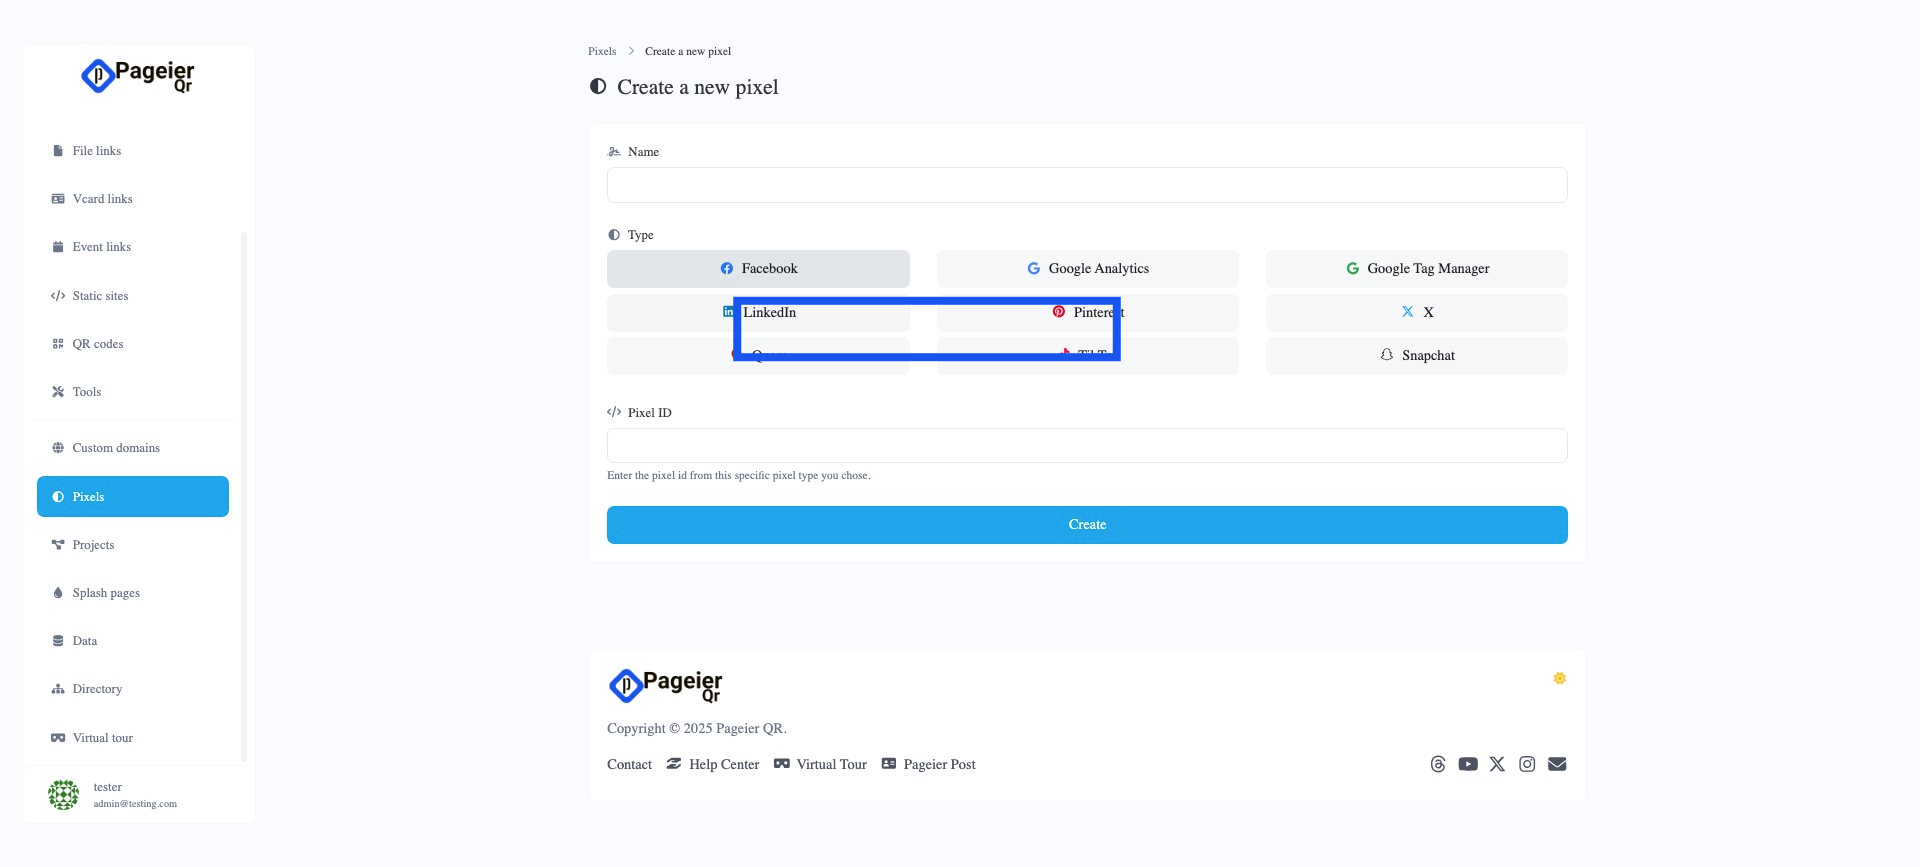Viewport: 1920px width, 867px height.
Task: Click the email envelope footer icon
Action: (x=1557, y=764)
